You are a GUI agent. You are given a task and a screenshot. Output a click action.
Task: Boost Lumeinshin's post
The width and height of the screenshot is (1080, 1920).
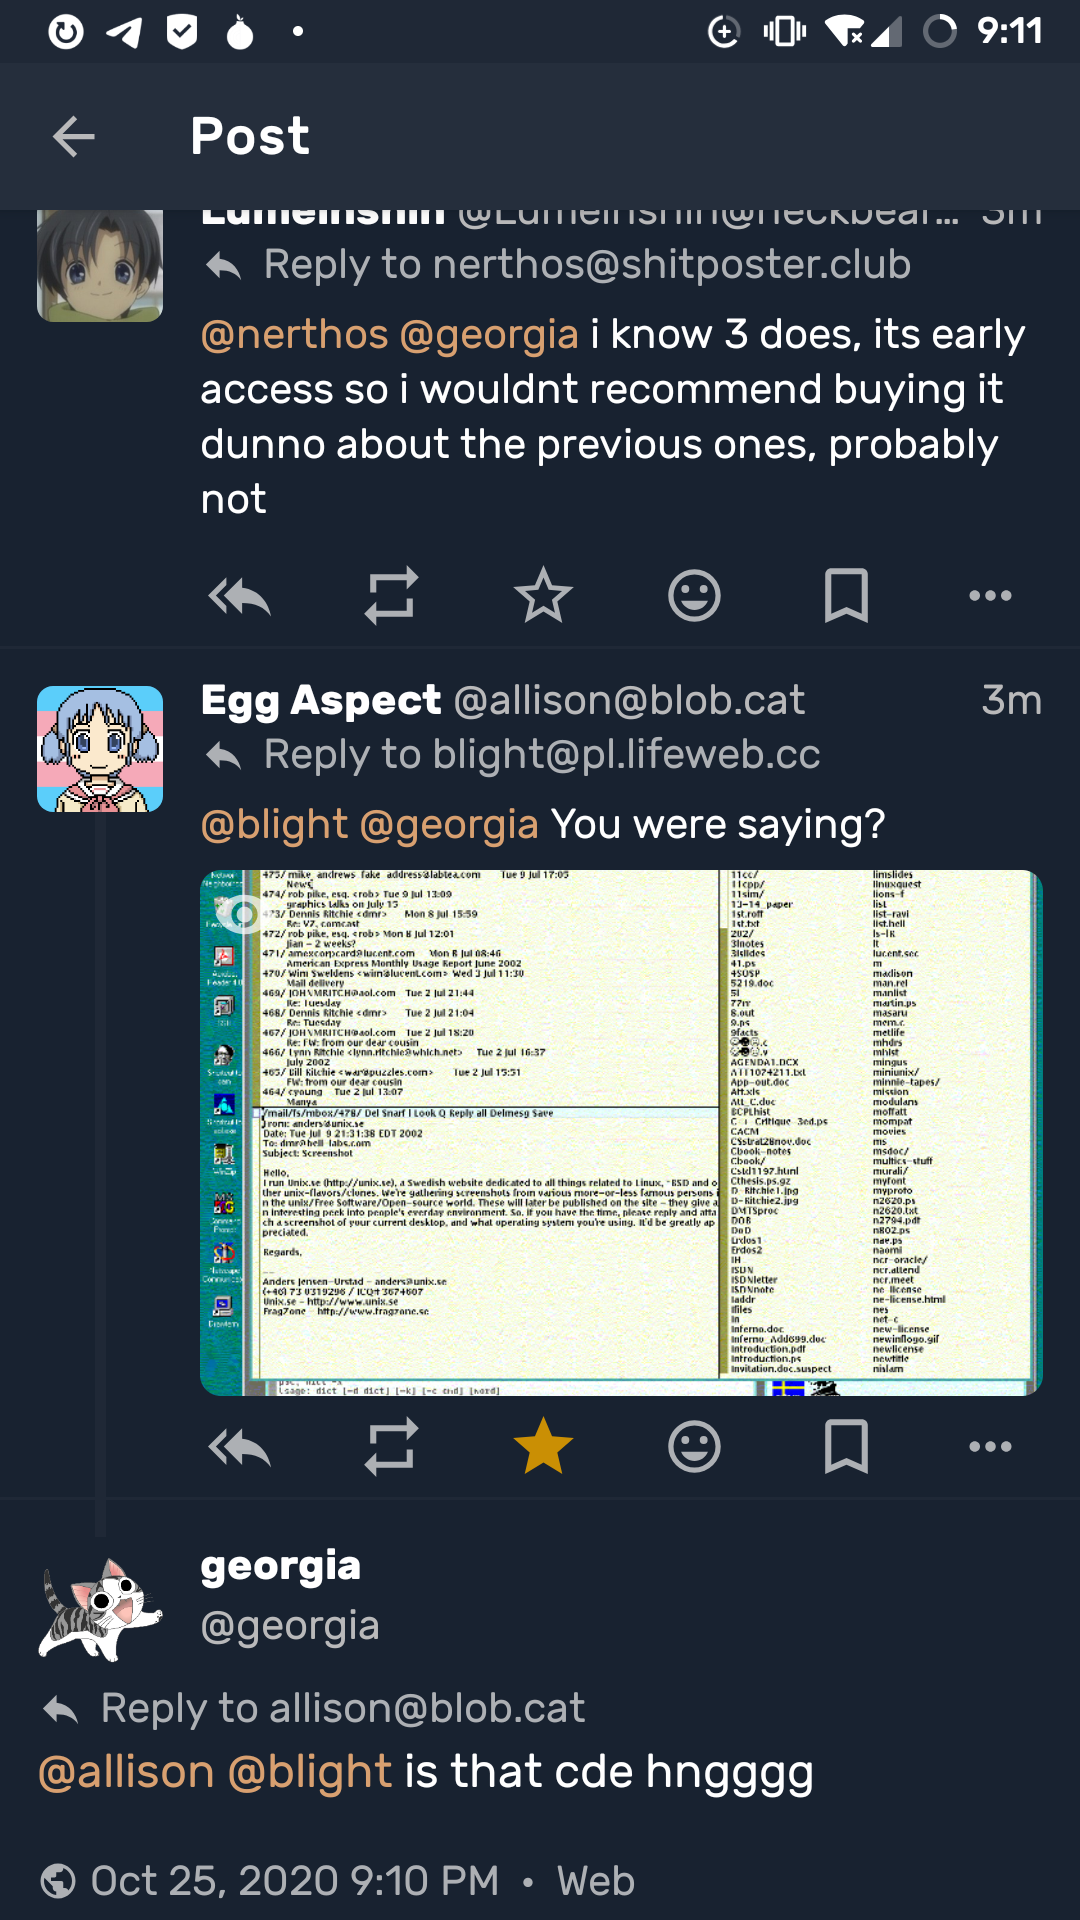(x=391, y=596)
